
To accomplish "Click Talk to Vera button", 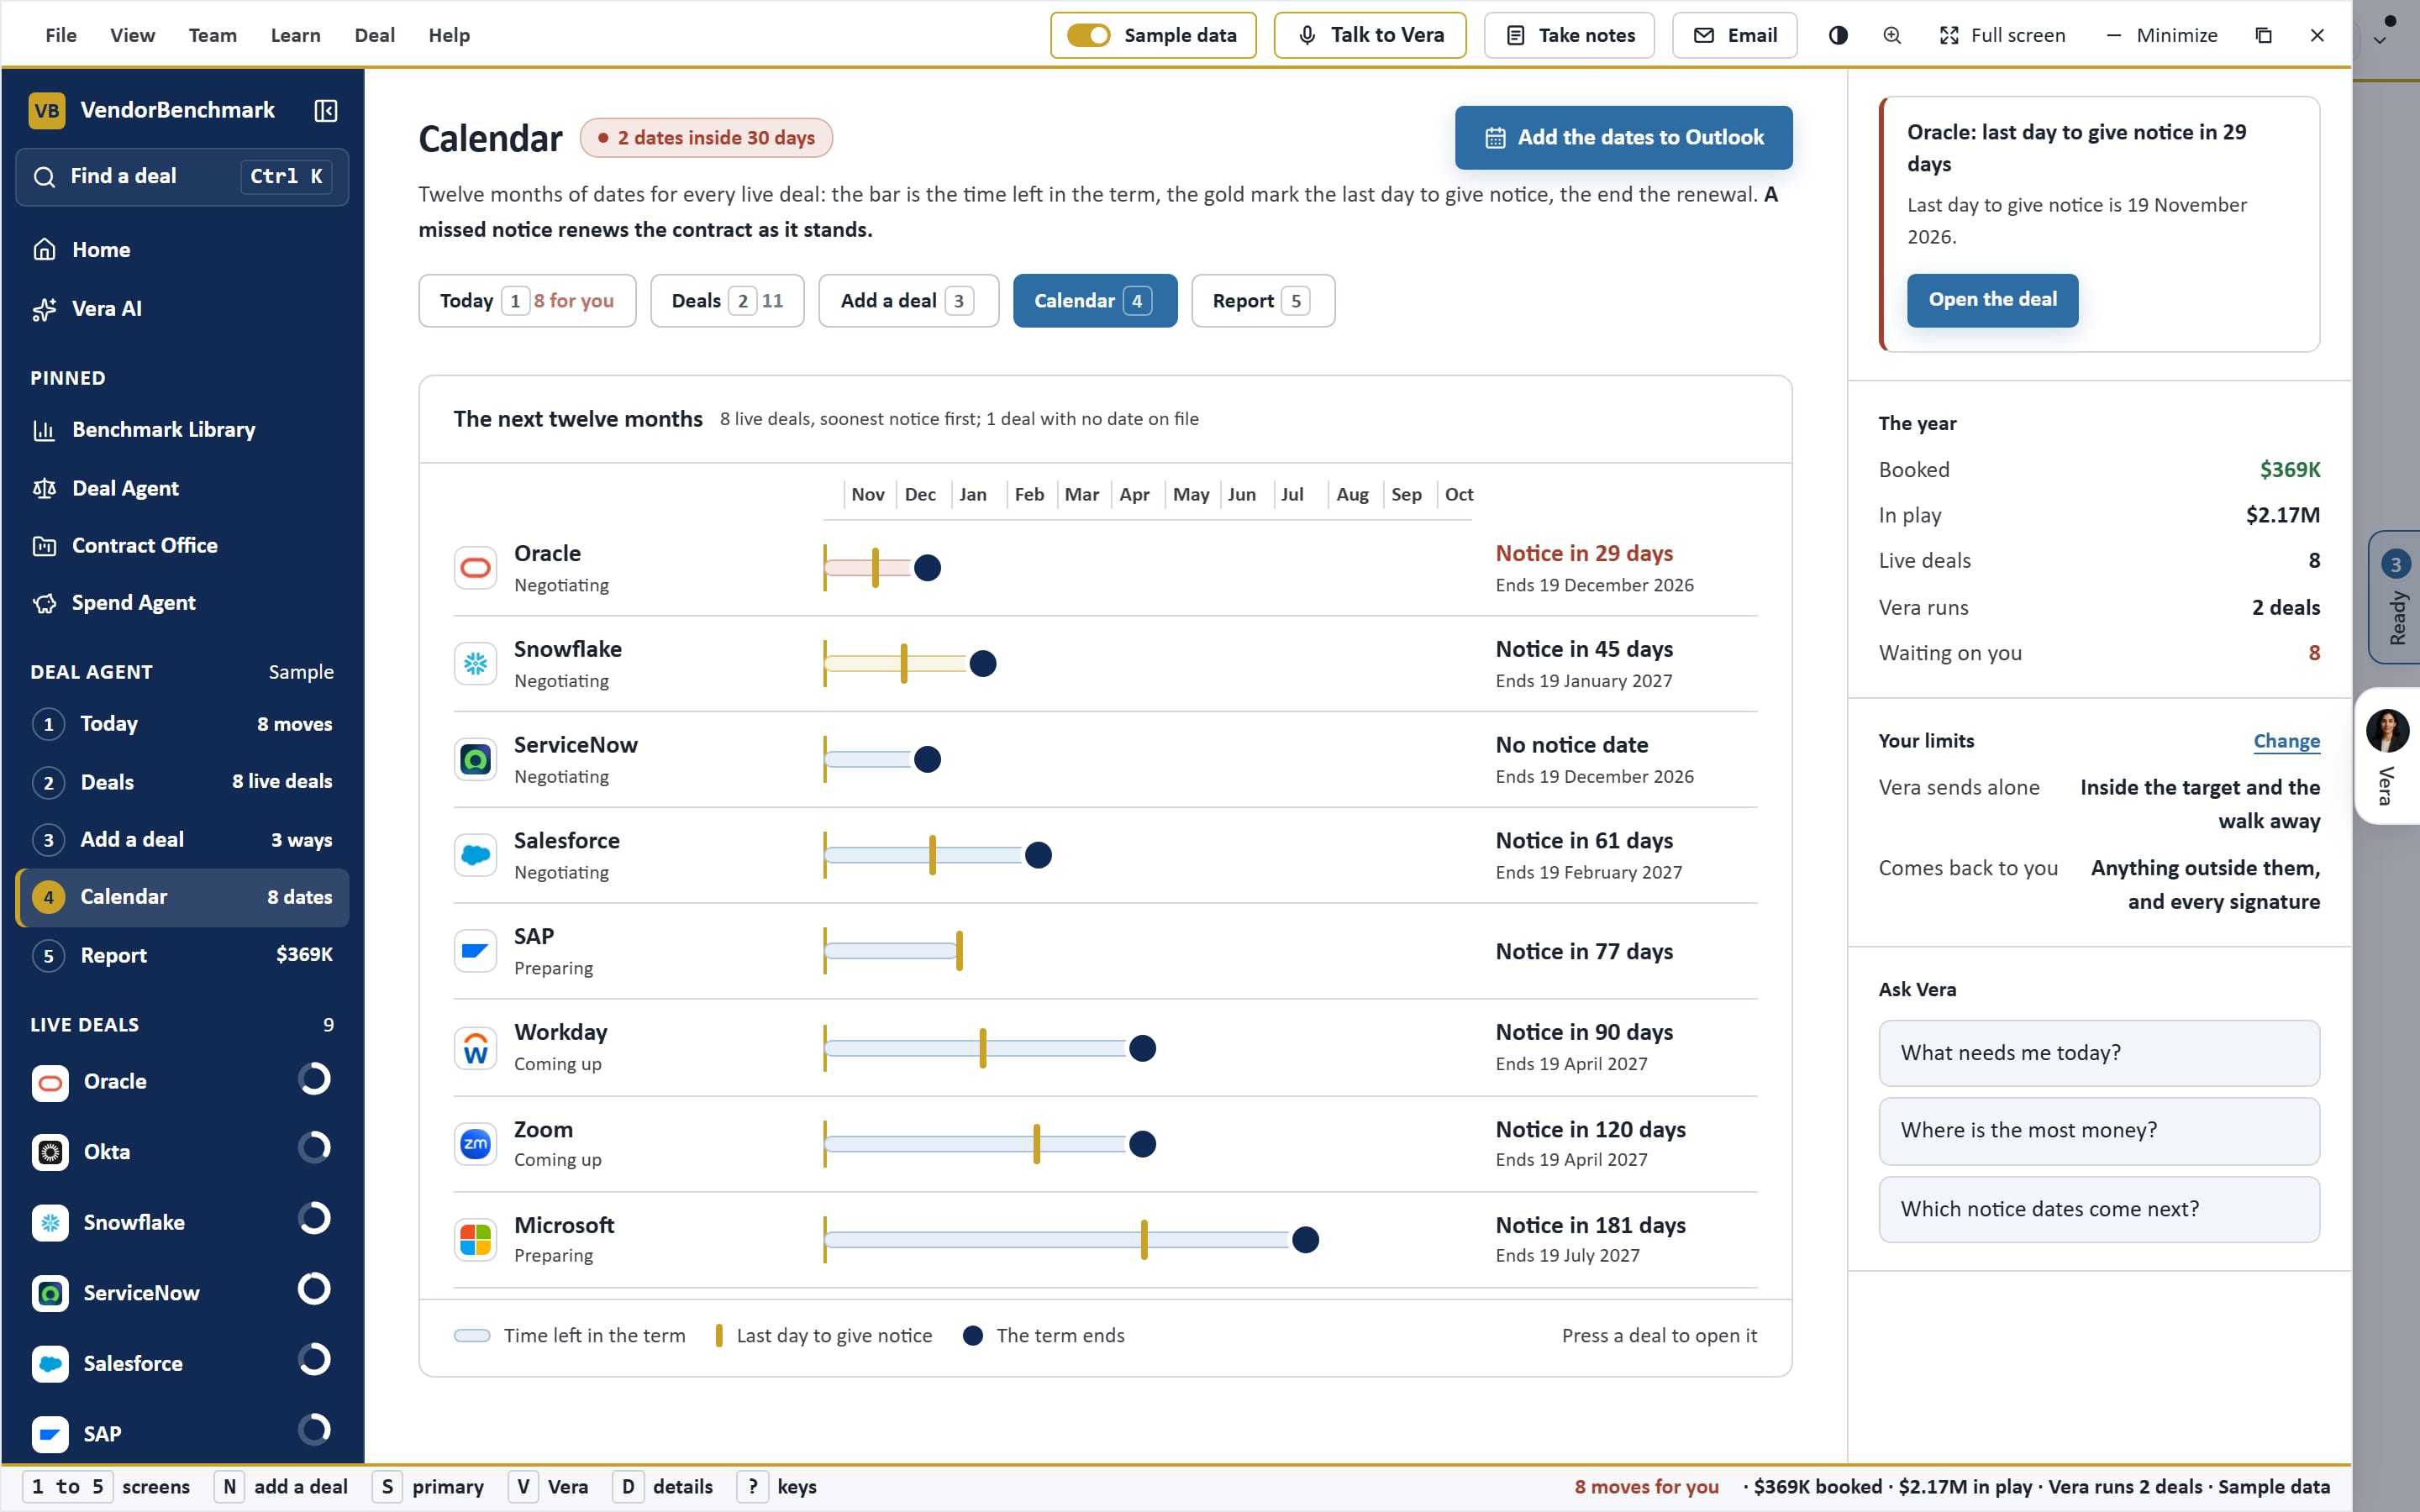I will [x=1370, y=35].
